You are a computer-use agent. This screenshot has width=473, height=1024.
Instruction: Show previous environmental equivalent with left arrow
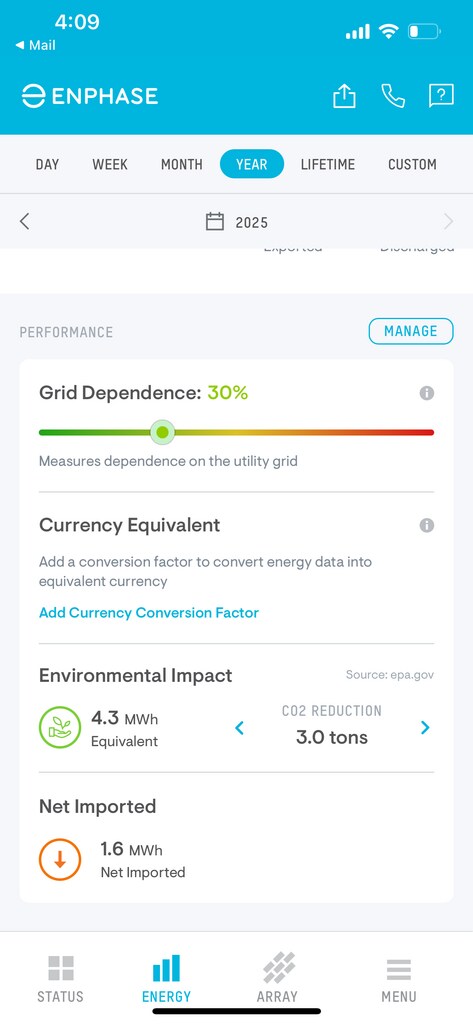(x=240, y=728)
